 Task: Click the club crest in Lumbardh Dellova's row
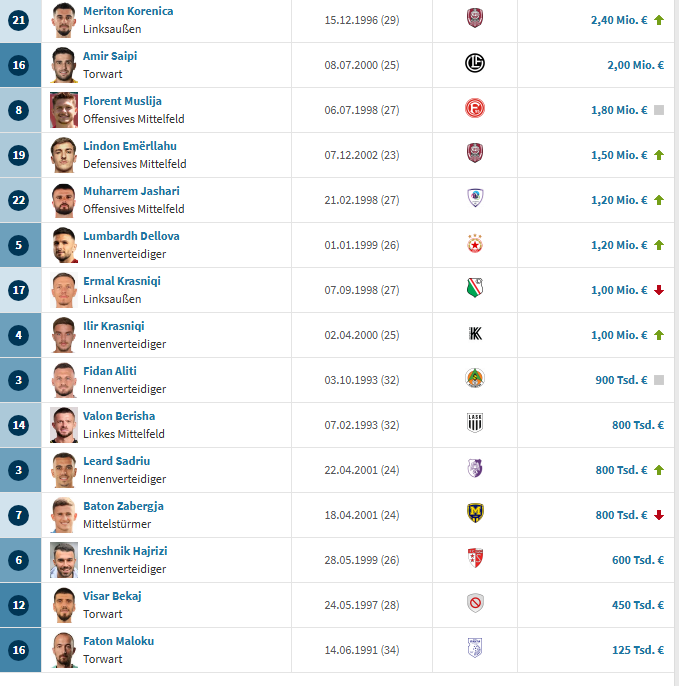click(474, 244)
